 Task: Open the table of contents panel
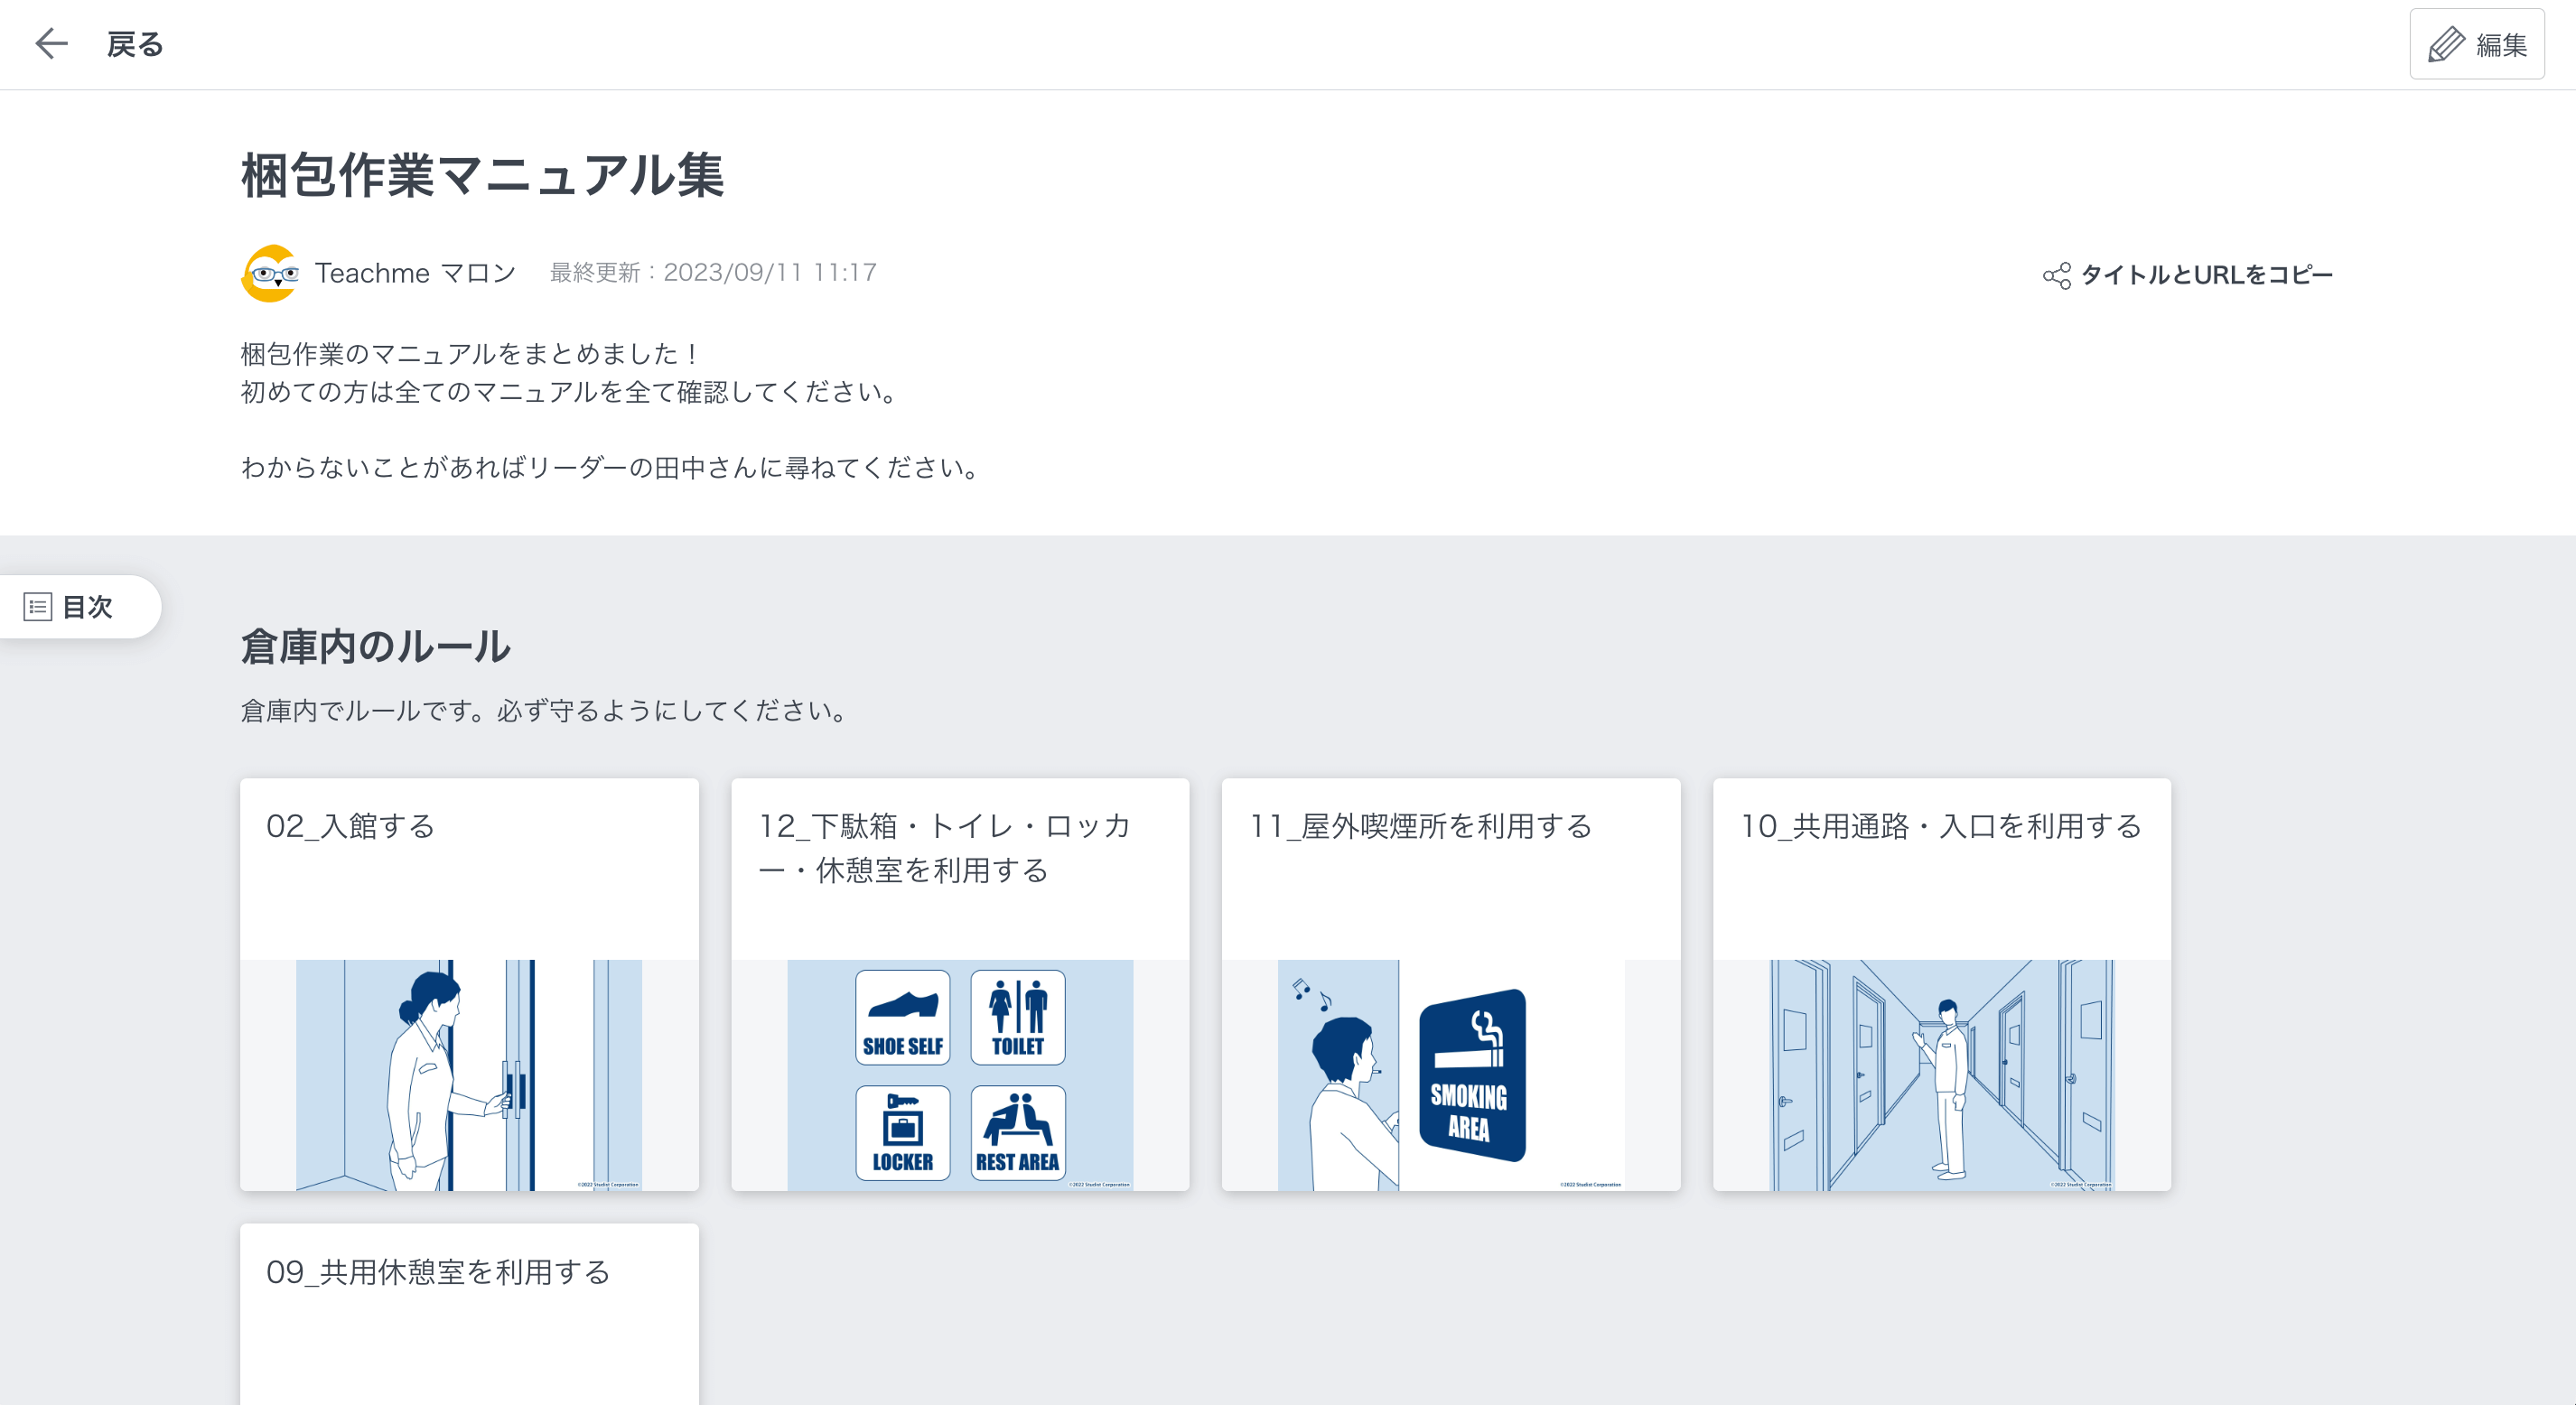click(x=80, y=606)
